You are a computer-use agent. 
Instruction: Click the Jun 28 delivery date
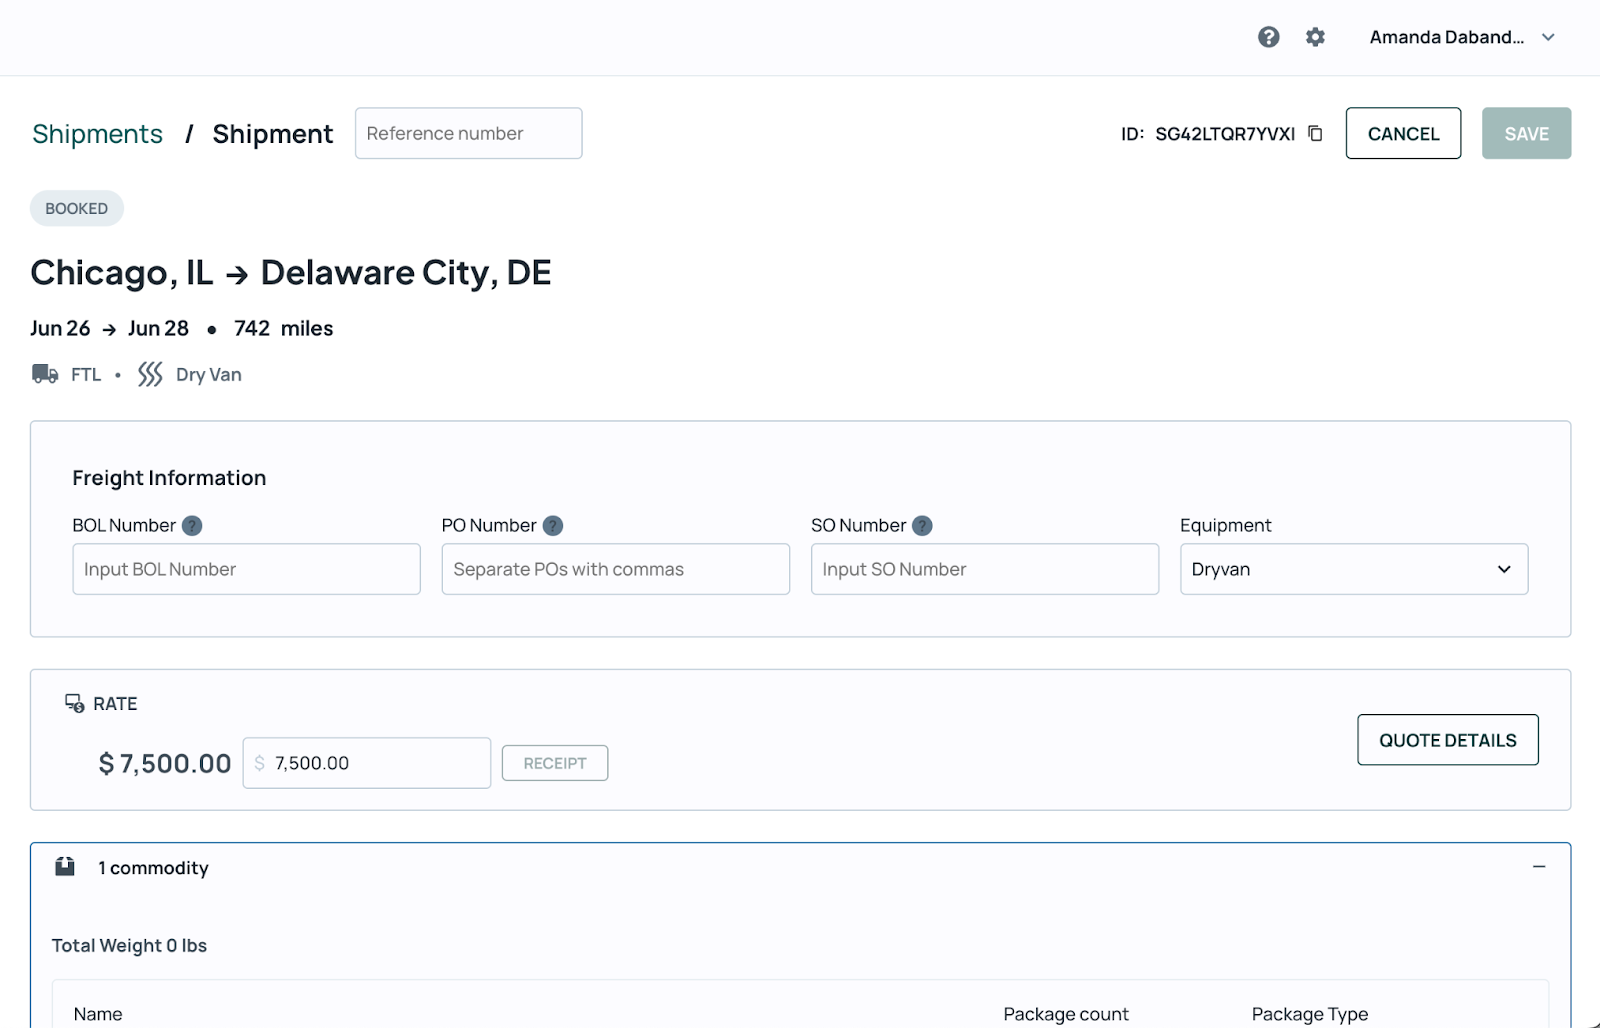tap(158, 328)
